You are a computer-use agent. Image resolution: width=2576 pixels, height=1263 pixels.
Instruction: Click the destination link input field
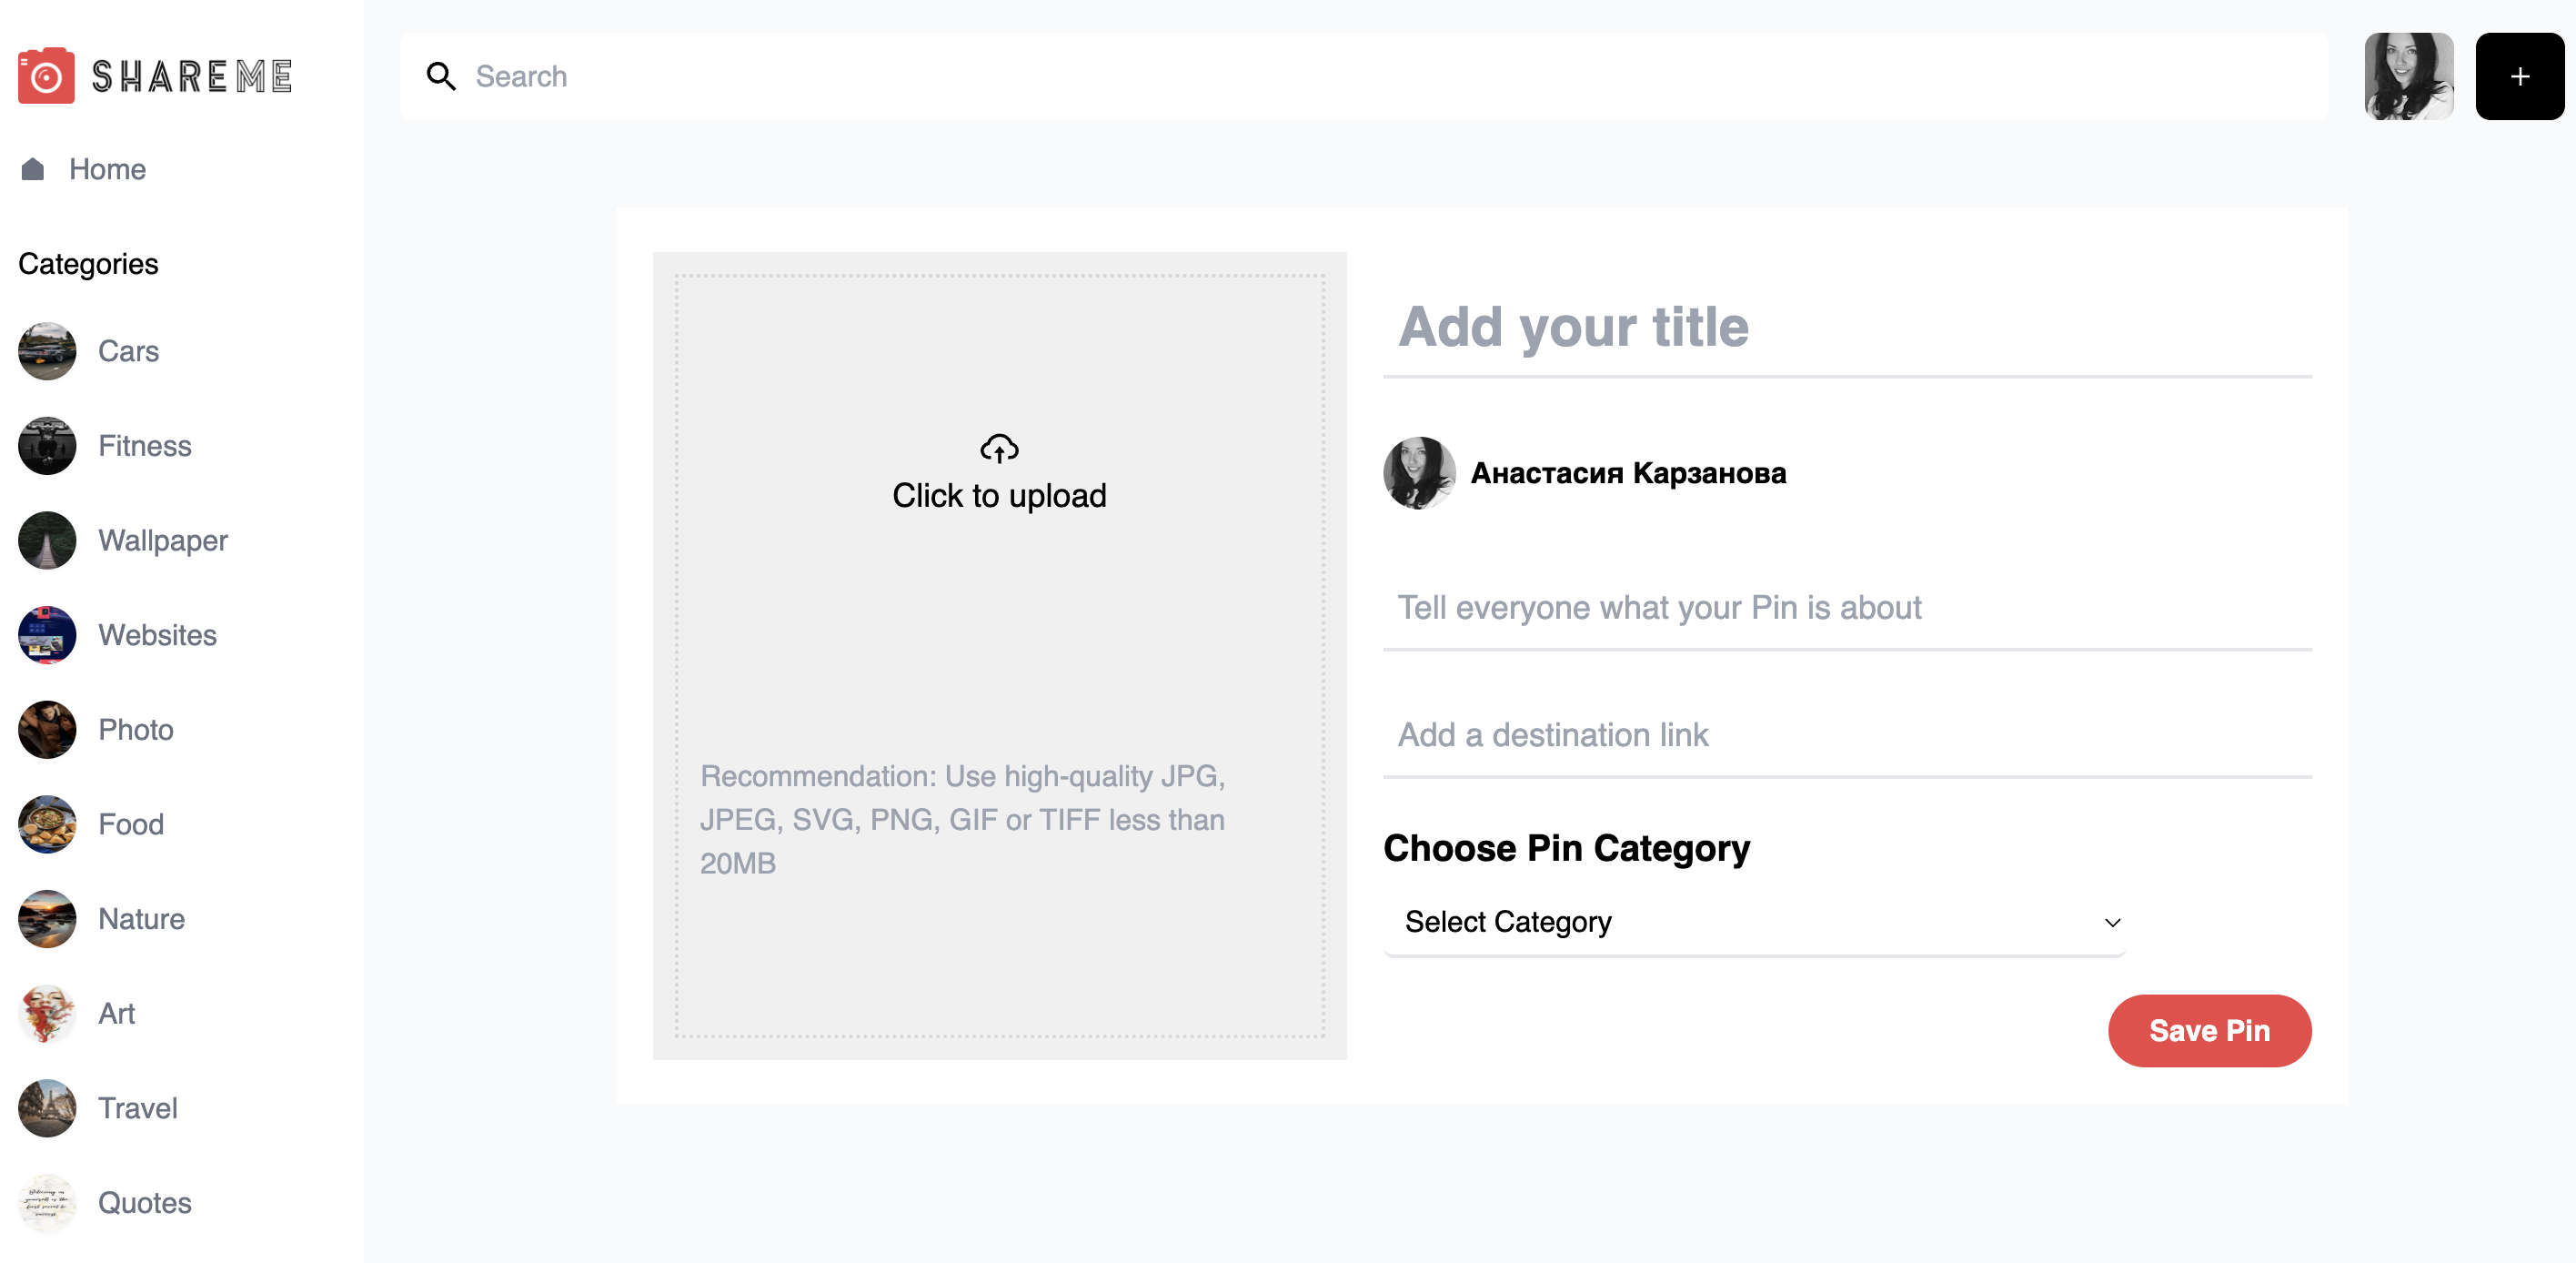click(1846, 735)
